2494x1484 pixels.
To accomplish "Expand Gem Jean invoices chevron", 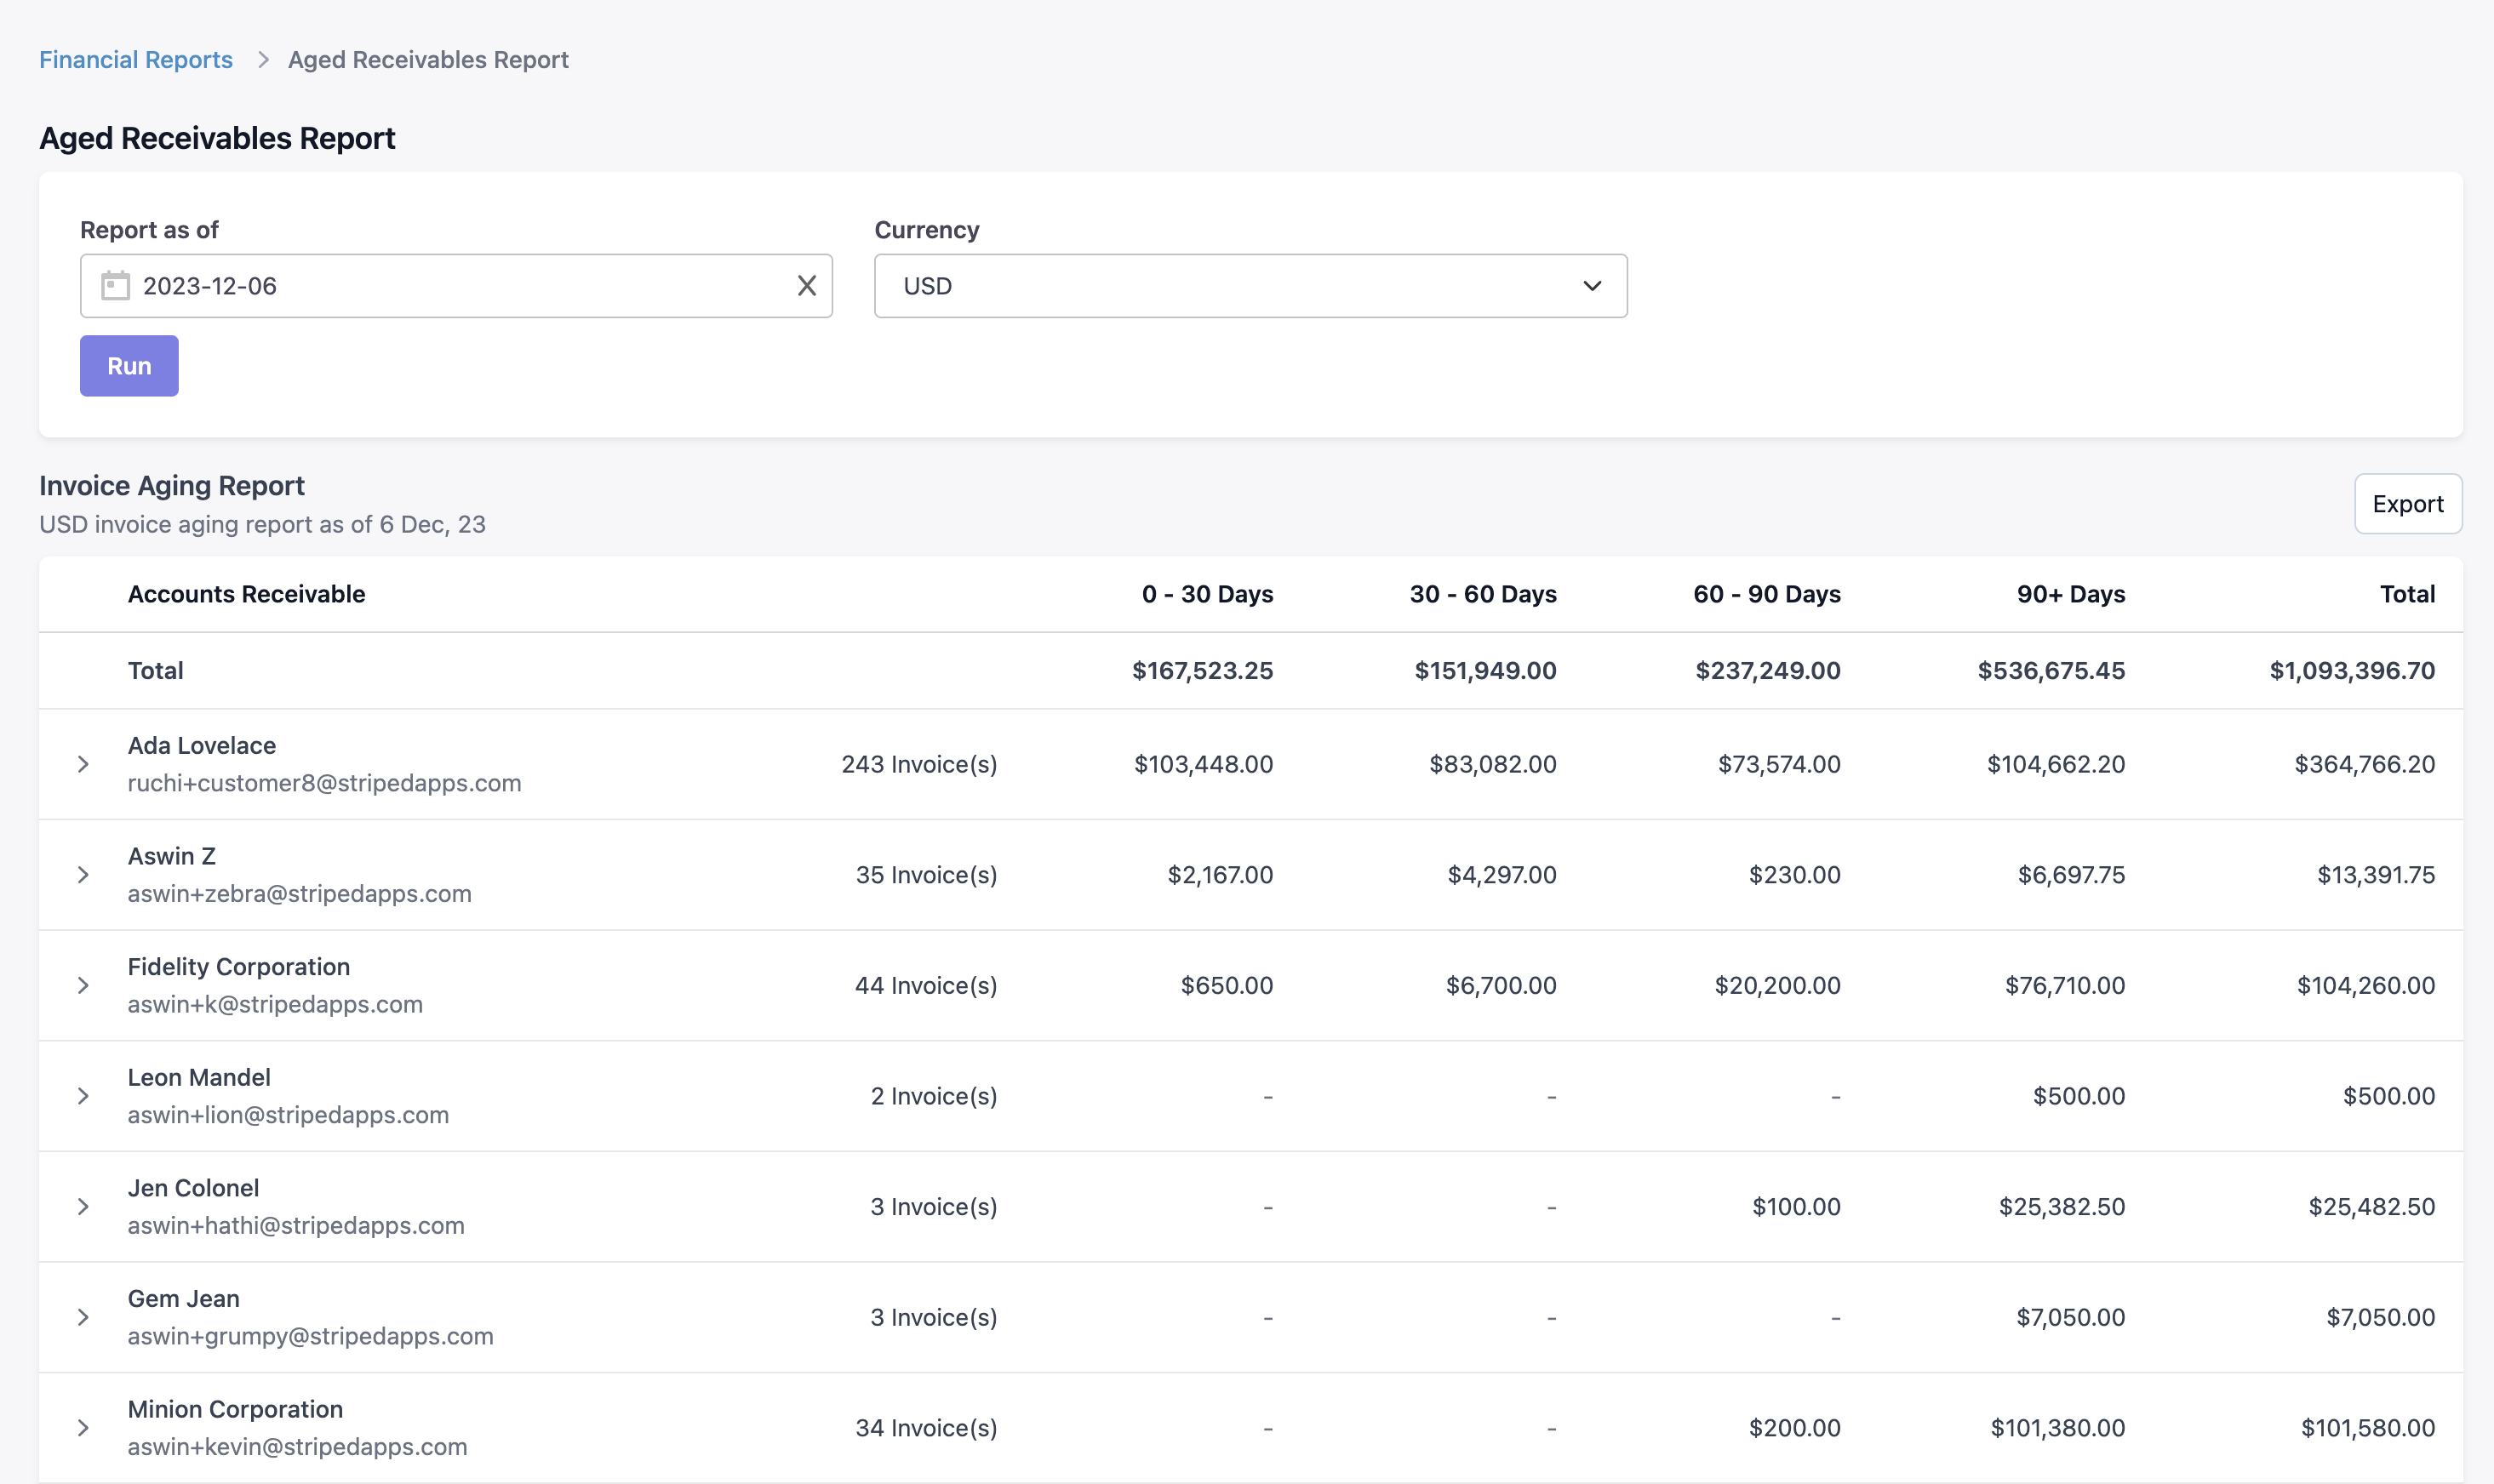I will pos(83,1318).
